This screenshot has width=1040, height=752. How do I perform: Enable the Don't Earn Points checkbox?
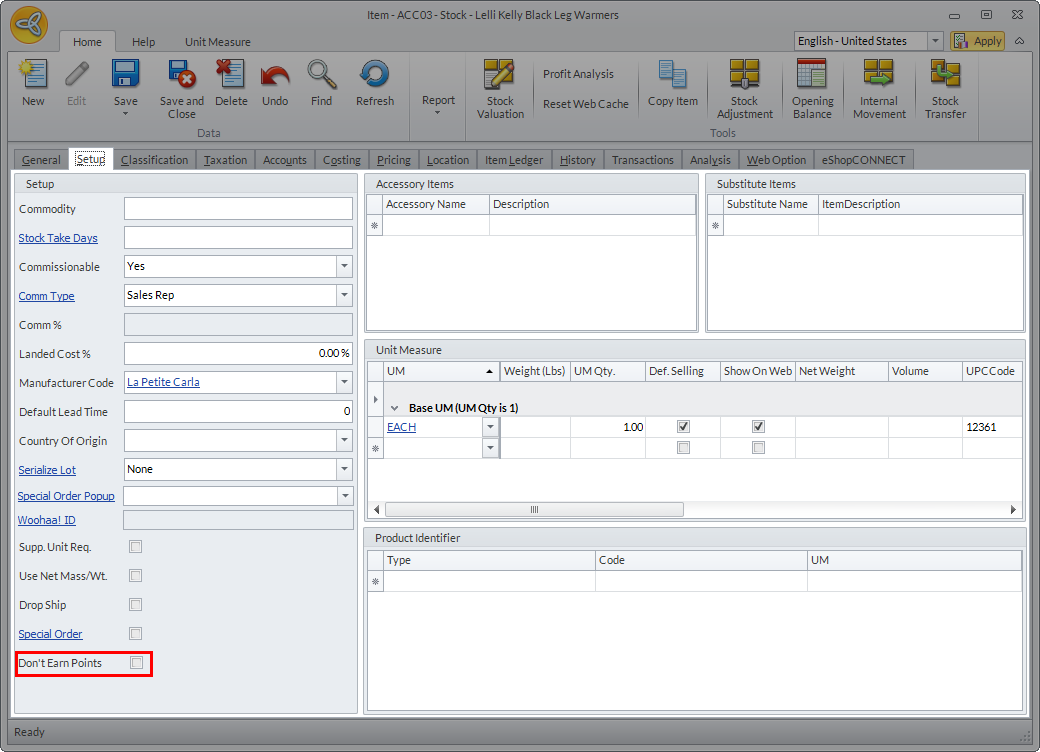pyautogui.click(x=136, y=662)
